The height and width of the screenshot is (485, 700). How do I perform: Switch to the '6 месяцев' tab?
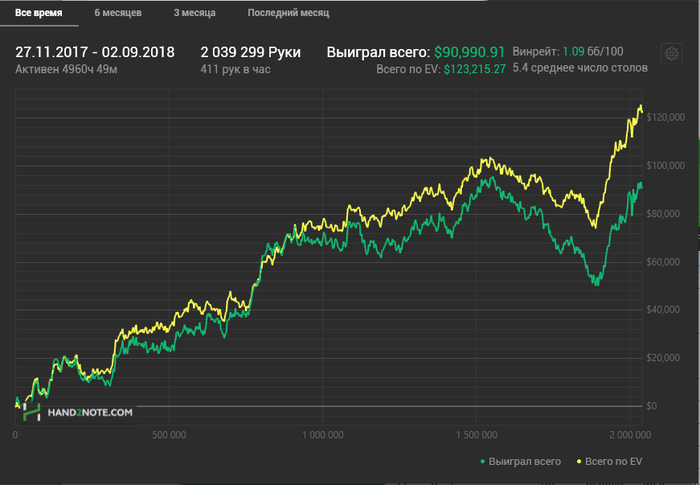[118, 13]
